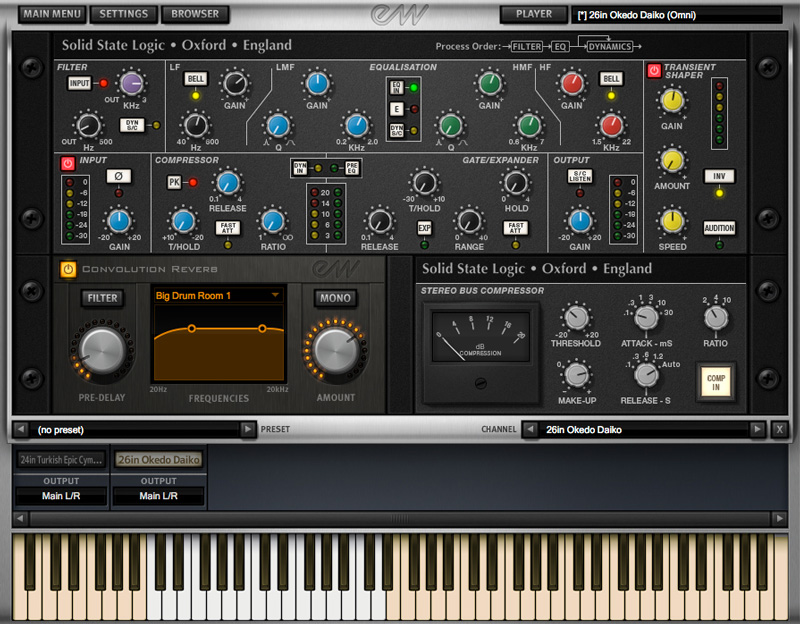This screenshot has height=624, width=800.
Task: Open the MAIN MENU
Action: 52,14
